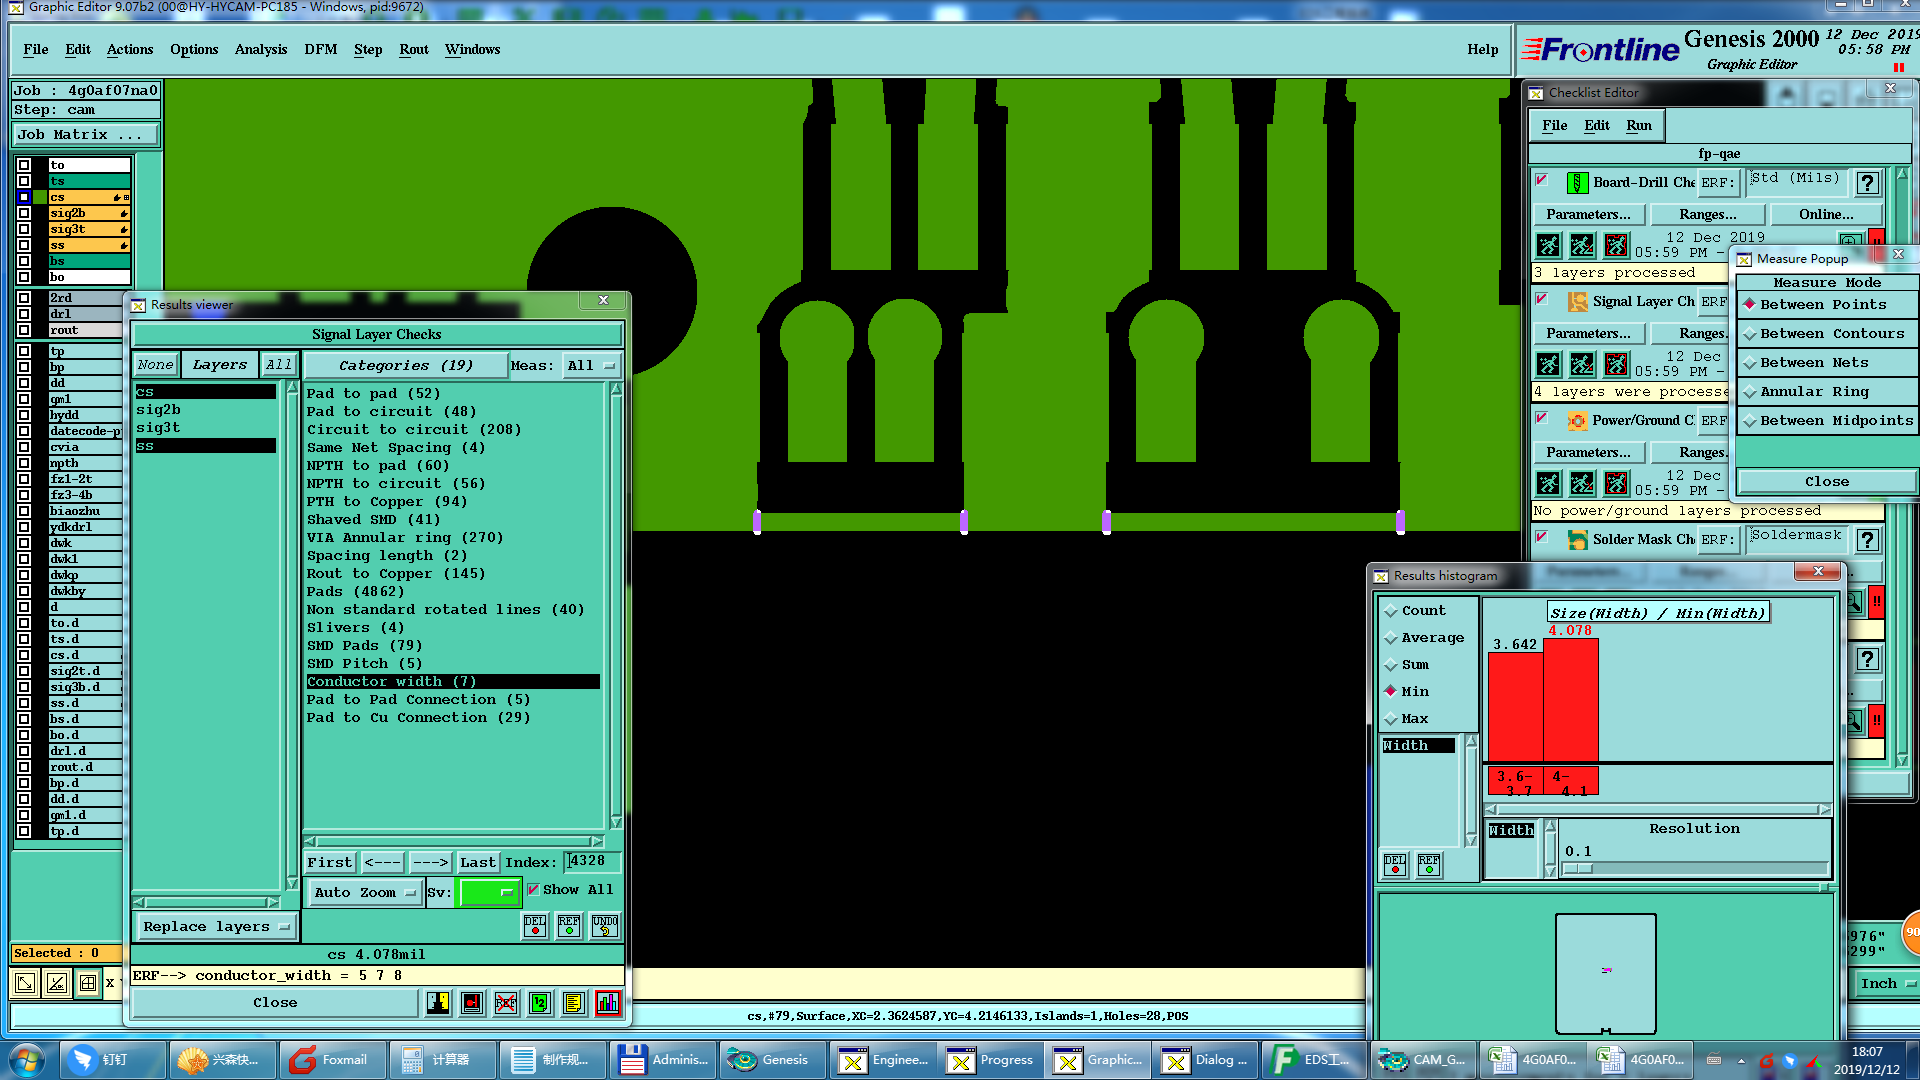Click Board-Drill help question mark icon
The height and width of the screenshot is (1080, 1920).
tap(1867, 183)
